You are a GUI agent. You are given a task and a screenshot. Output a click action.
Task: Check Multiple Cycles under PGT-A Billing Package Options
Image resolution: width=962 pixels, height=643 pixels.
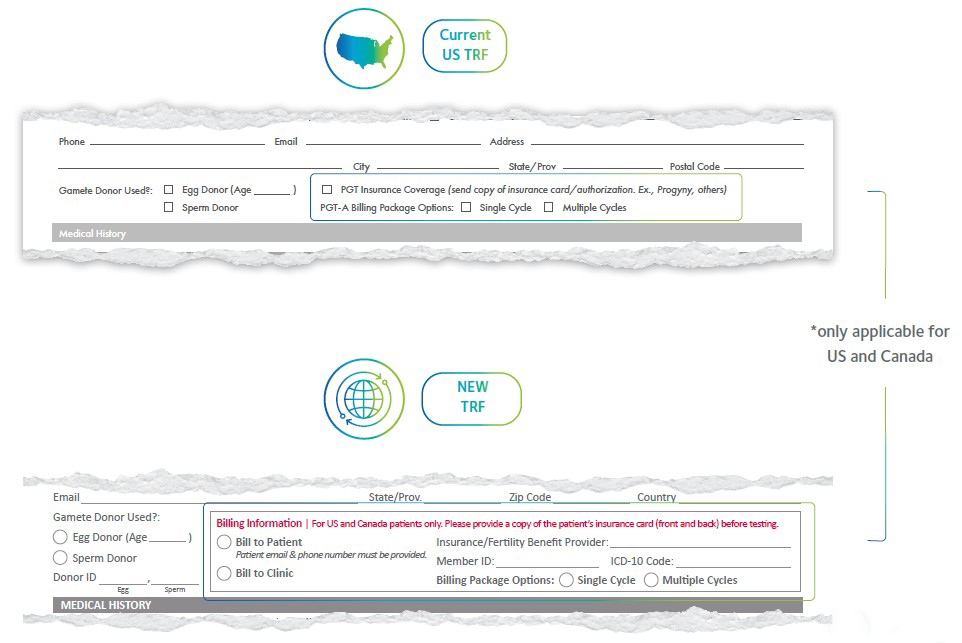coord(547,208)
